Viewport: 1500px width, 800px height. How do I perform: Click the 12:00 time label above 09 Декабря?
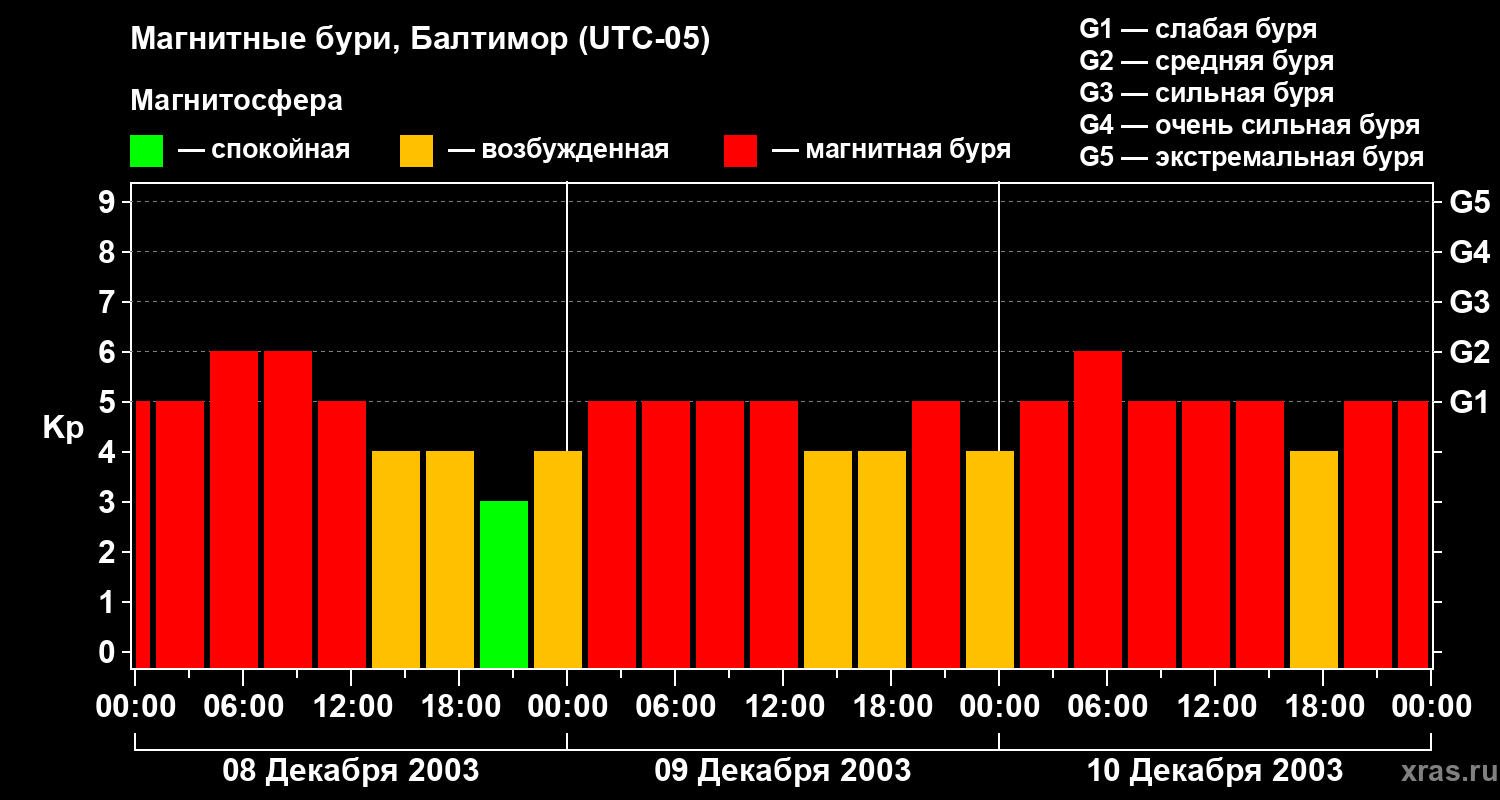tap(783, 707)
